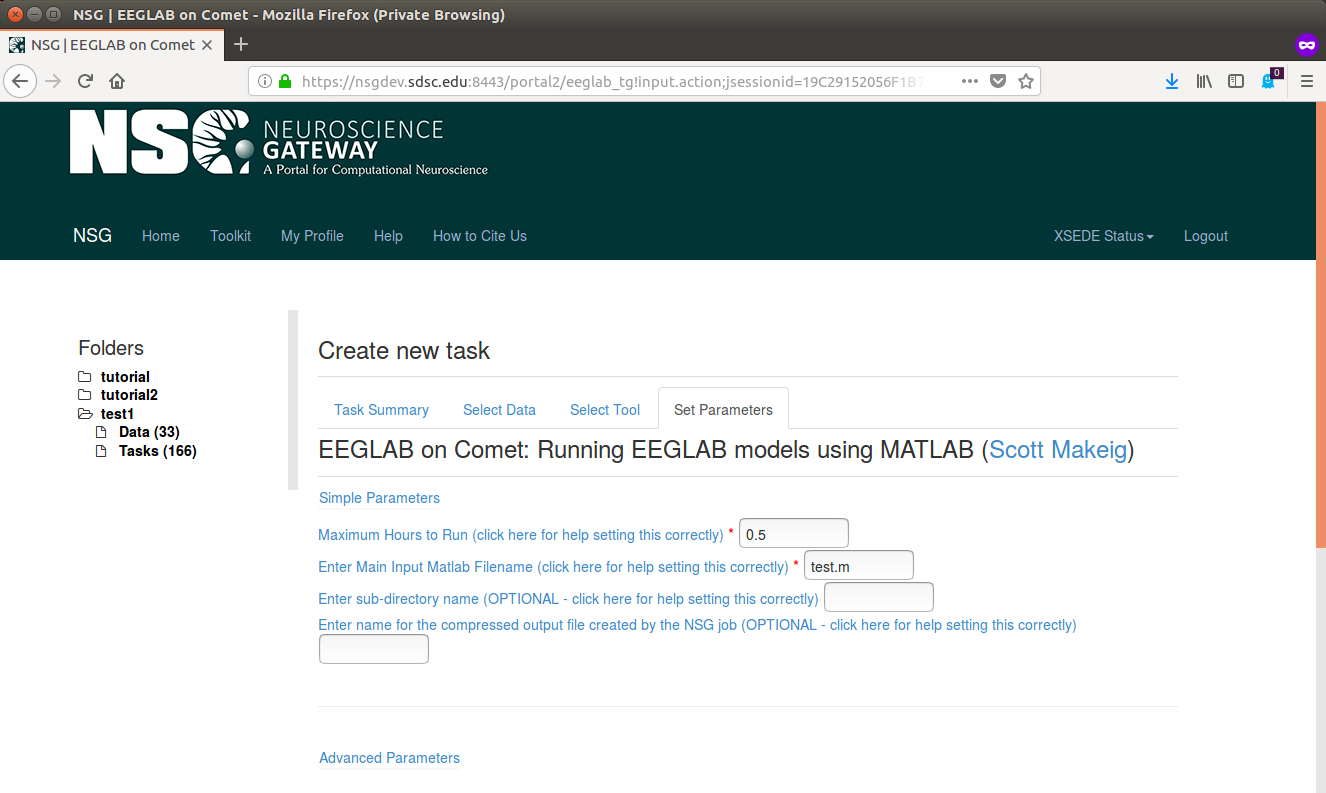Open Toolkit in the navbar

pyautogui.click(x=230, y=236)
